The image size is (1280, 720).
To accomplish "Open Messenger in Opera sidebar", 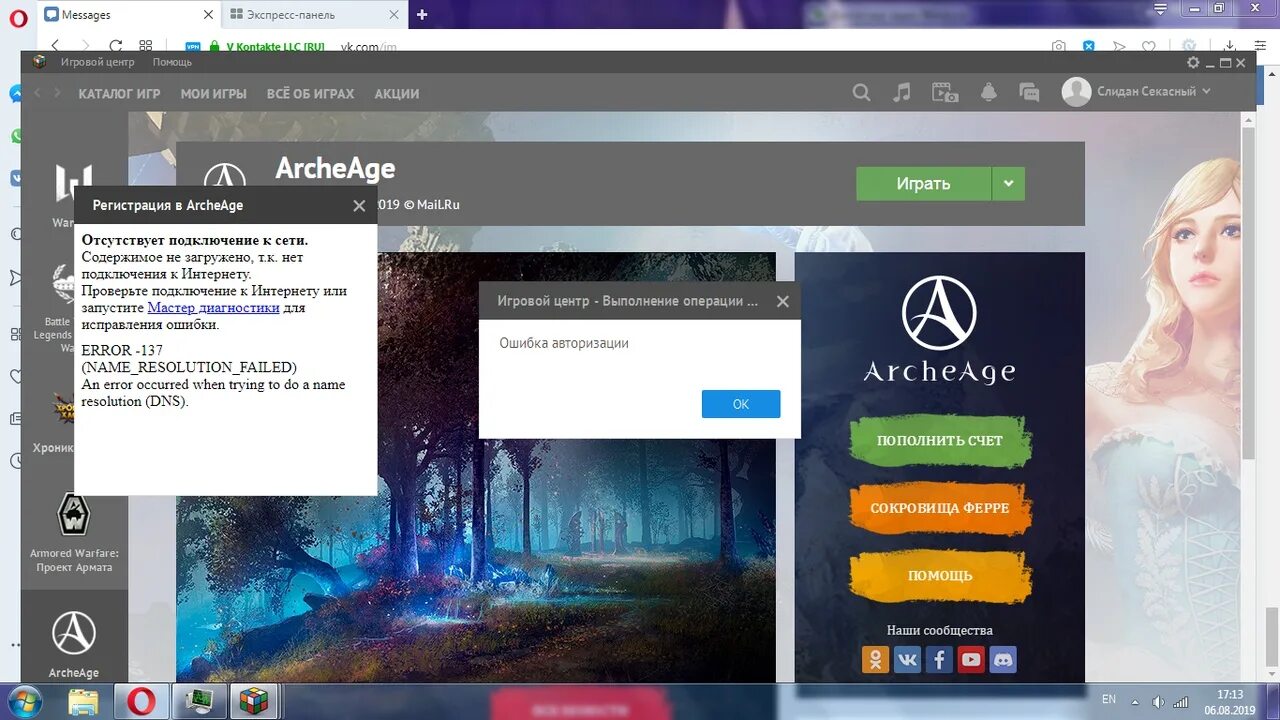I will (x=16, y=94).
